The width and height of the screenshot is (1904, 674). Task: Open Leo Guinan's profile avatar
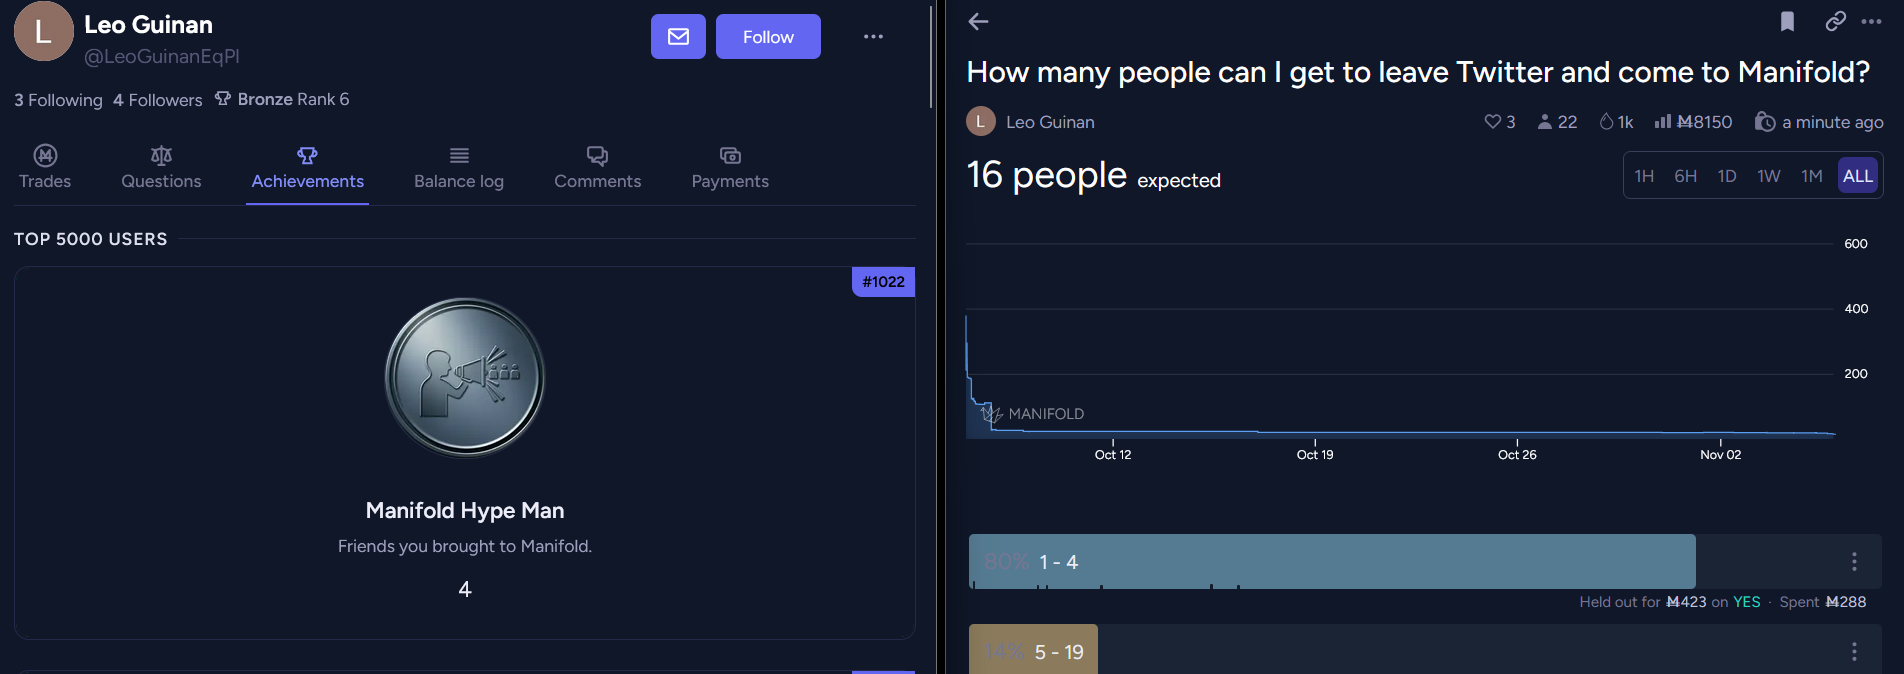tap(43, 31)
